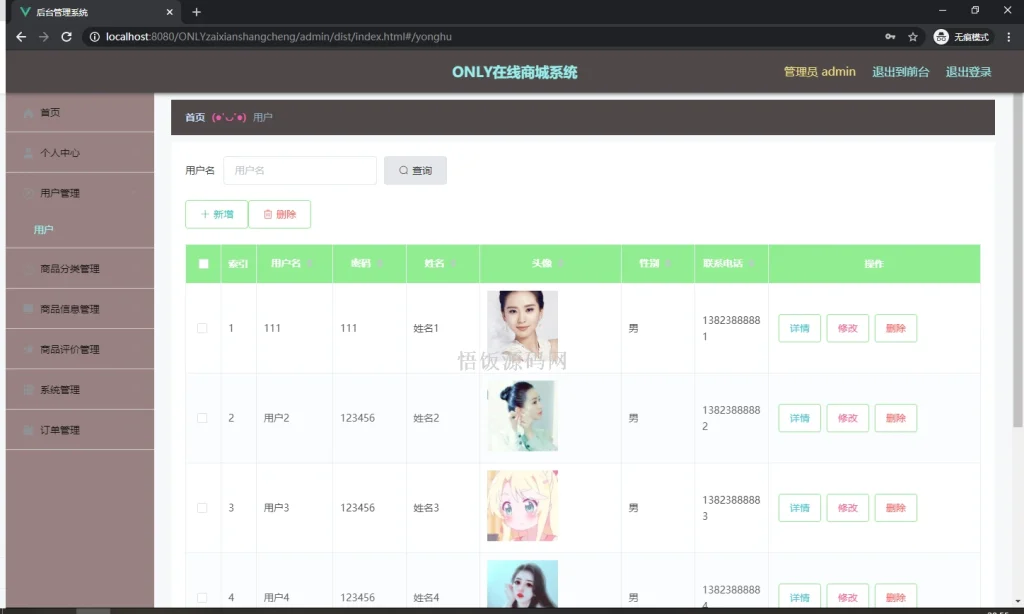Viewport: 1024px width, 614px height.
Task: Check the checkbox for 用户2
Action: (x=203, y=418)
